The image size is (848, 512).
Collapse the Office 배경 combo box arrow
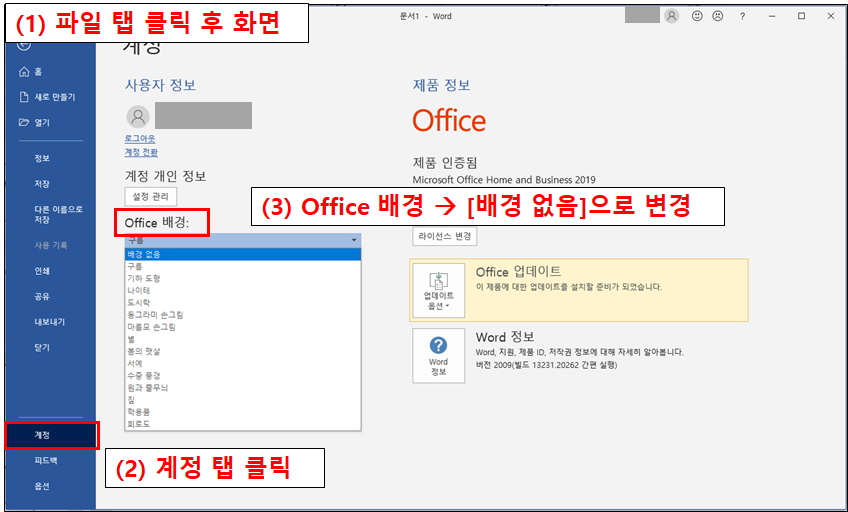[x=354, y=240]
